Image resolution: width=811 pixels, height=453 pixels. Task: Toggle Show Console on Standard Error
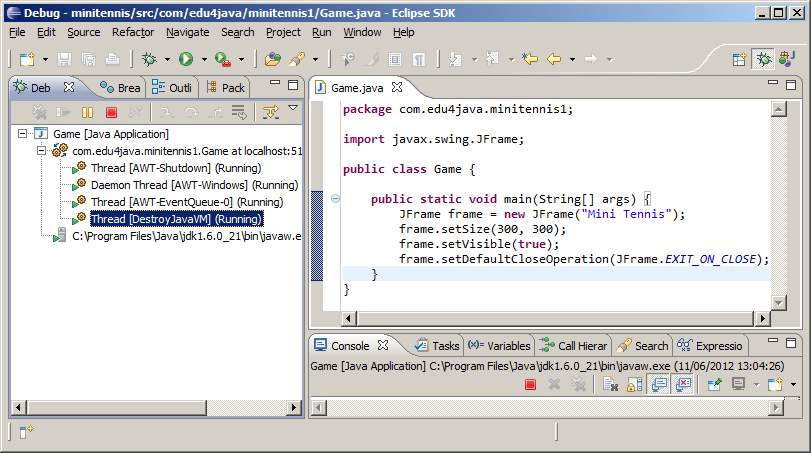pos(684,384)
